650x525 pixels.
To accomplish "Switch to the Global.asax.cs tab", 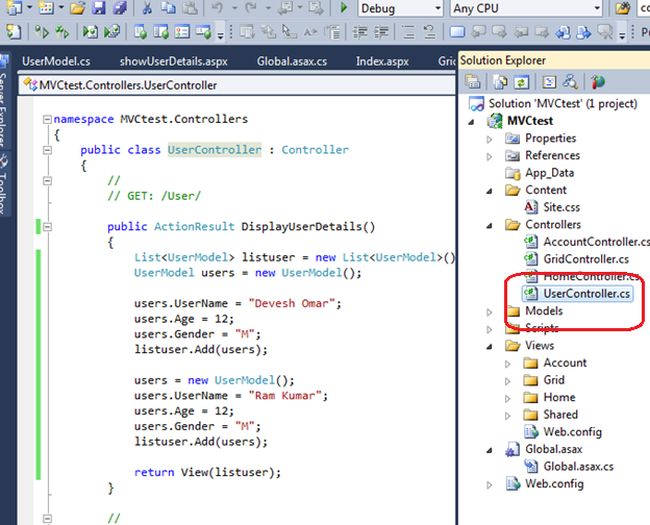I will point(292,61).
